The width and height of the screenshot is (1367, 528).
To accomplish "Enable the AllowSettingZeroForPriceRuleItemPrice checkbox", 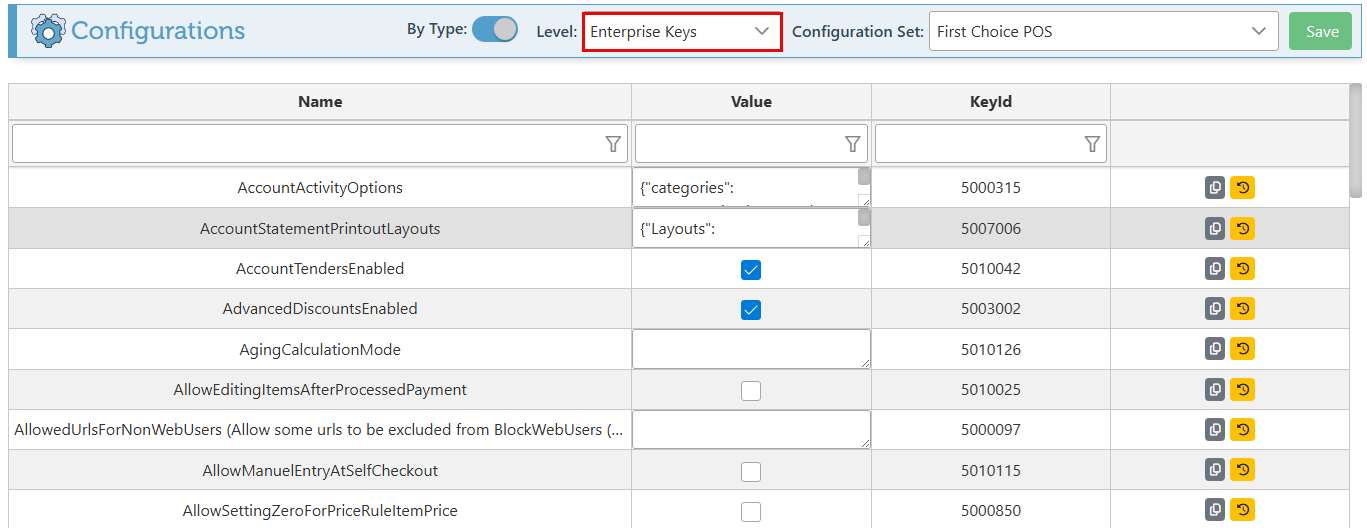I will tap(751, 511).
